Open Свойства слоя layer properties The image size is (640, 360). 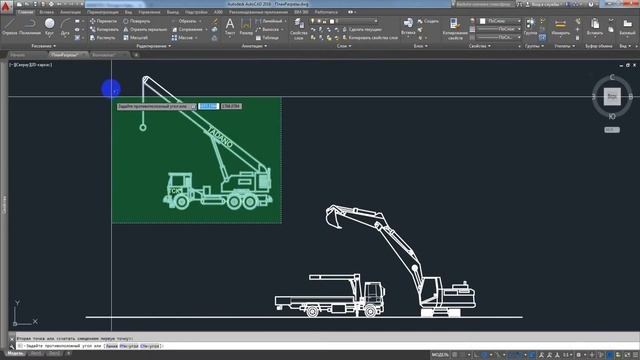pos(299,29)
